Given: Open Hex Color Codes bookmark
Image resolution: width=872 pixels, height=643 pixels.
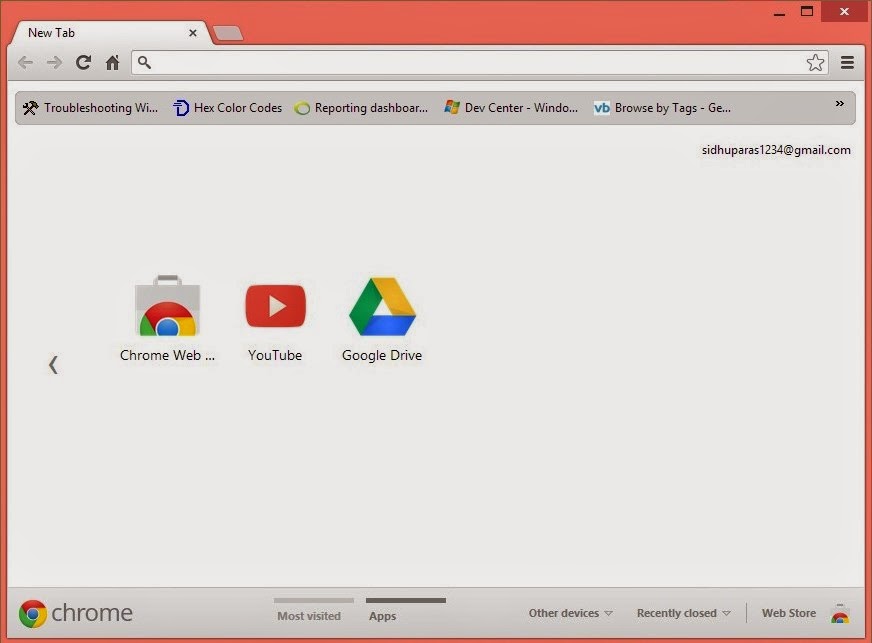Looking at the screenshot, I should pyautogui.click(x=227, y=108).
